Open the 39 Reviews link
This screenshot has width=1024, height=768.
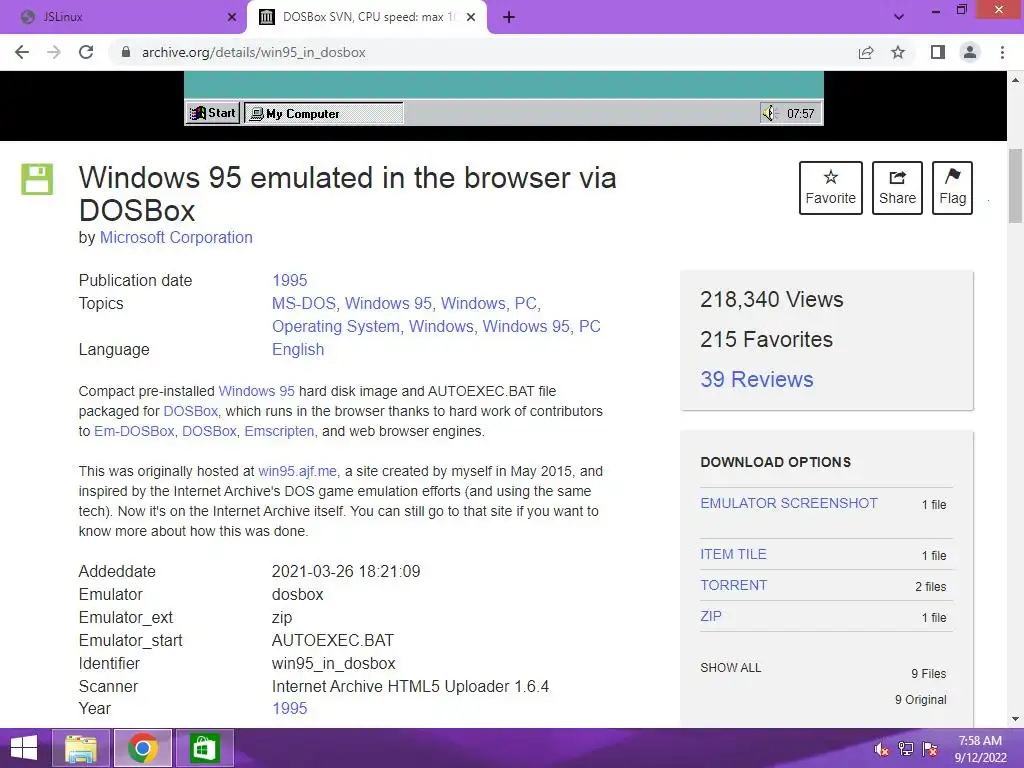pyautogui.click(x=757, y=379)
